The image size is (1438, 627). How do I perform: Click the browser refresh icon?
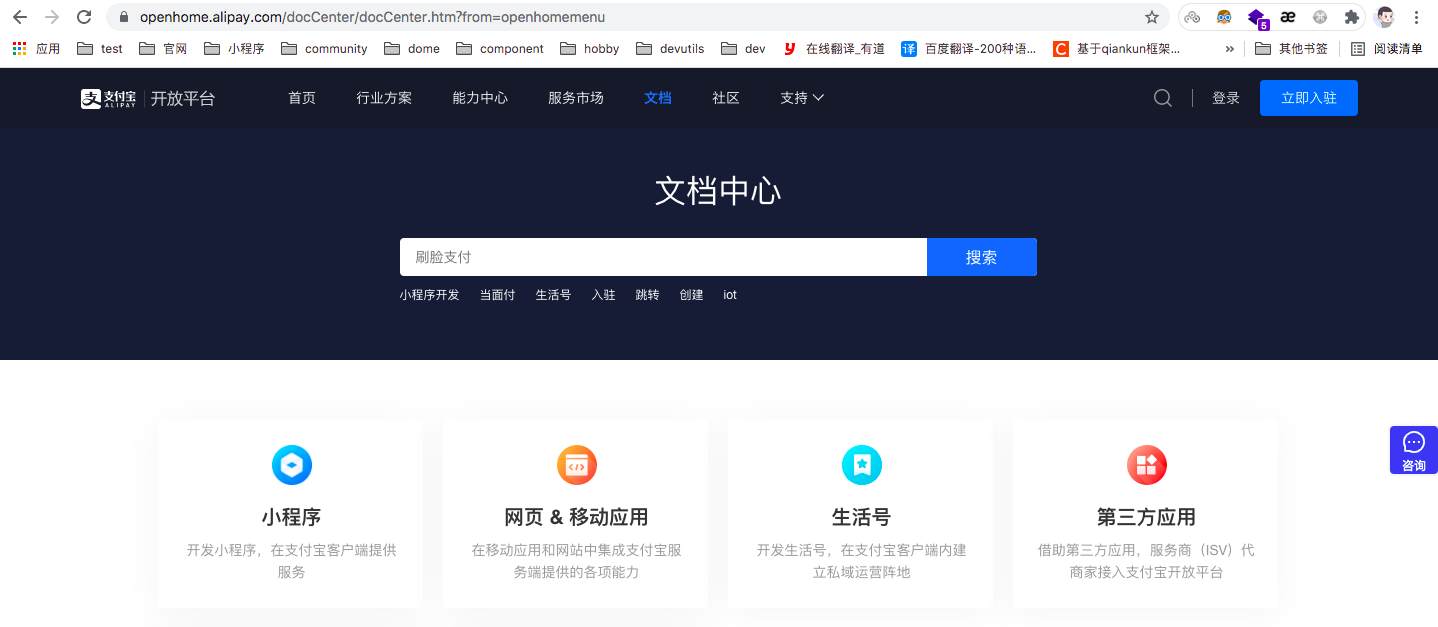pos(83,17)
